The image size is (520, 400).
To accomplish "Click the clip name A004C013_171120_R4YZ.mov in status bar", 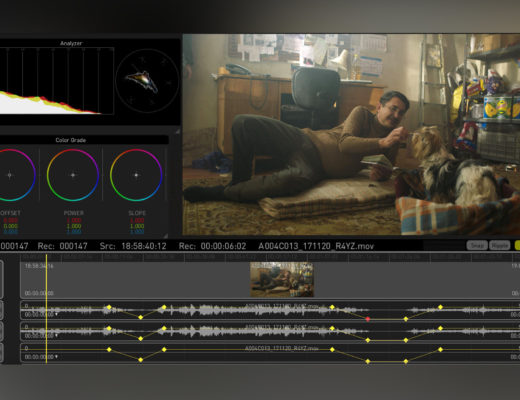I will pyautogui.click(x=316, y=246).
